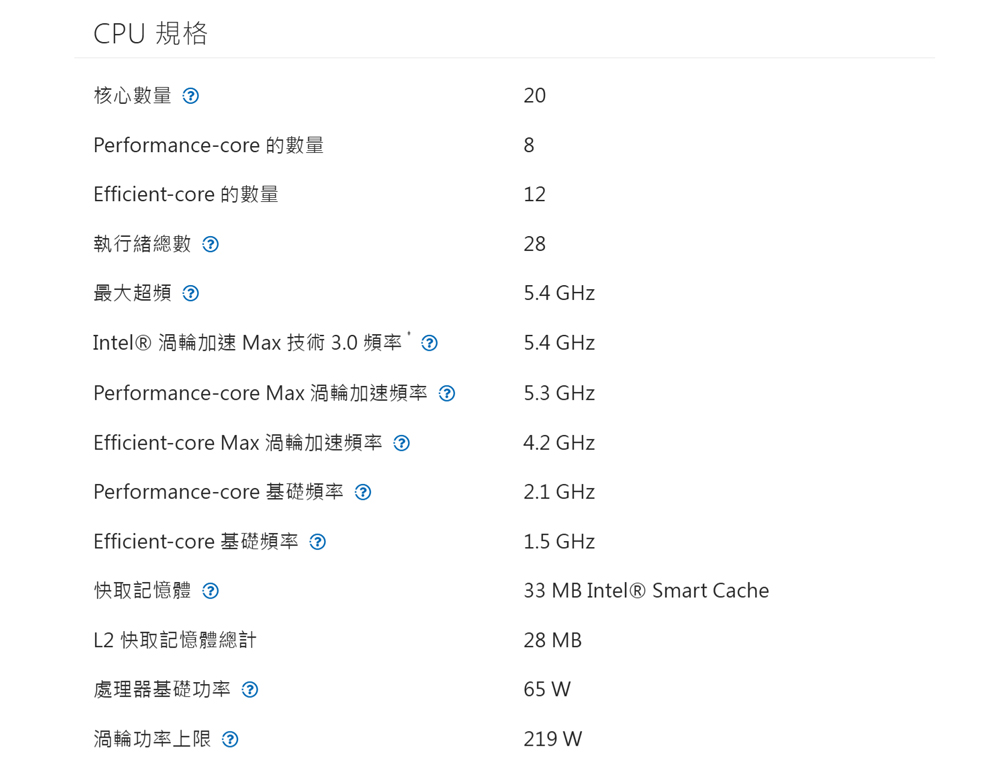Click the CPU 規格 section heading
1000x772 pixels.
(151, 34)
